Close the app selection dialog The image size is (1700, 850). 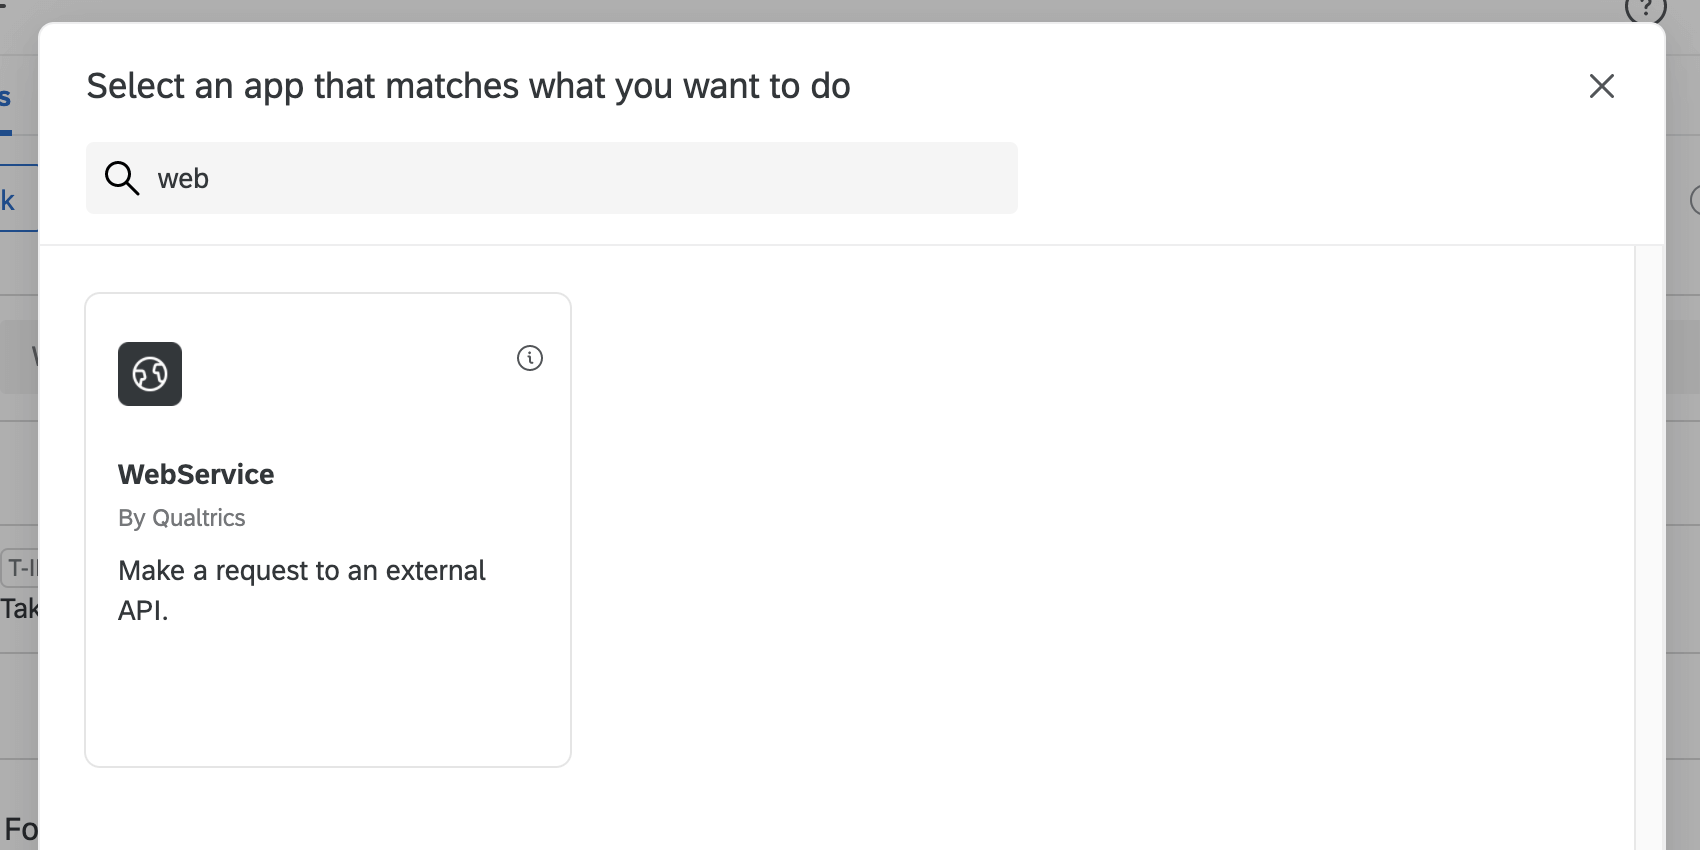pyautogui.click(x=1602, y=87)
